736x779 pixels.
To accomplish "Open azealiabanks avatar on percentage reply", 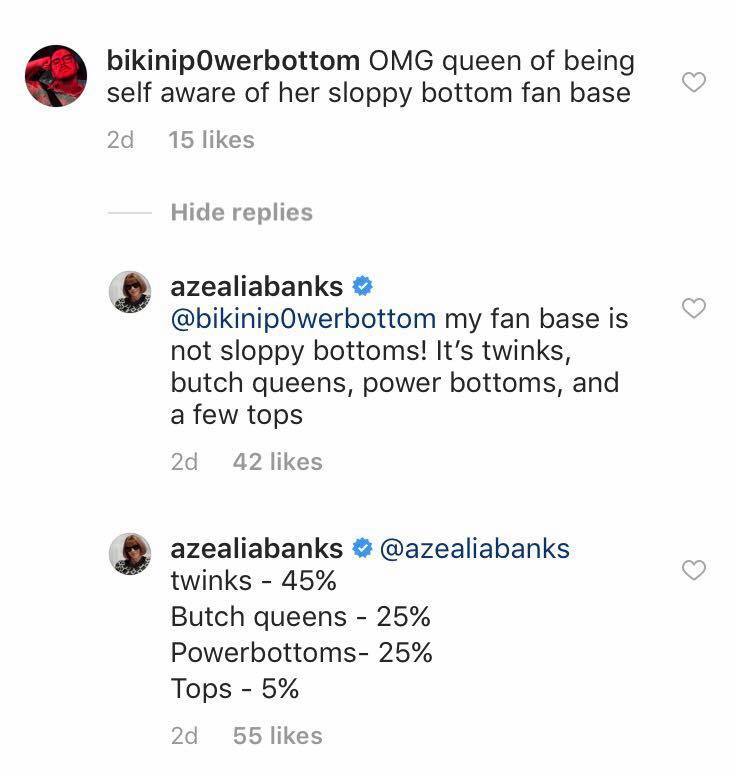I will (129, 554).
